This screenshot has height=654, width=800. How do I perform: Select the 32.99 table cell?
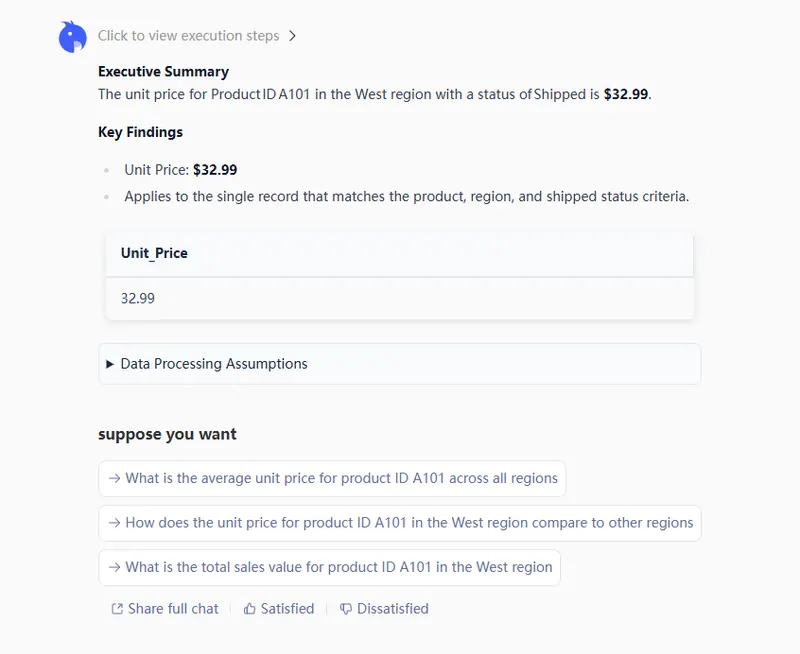pos(138,298)
